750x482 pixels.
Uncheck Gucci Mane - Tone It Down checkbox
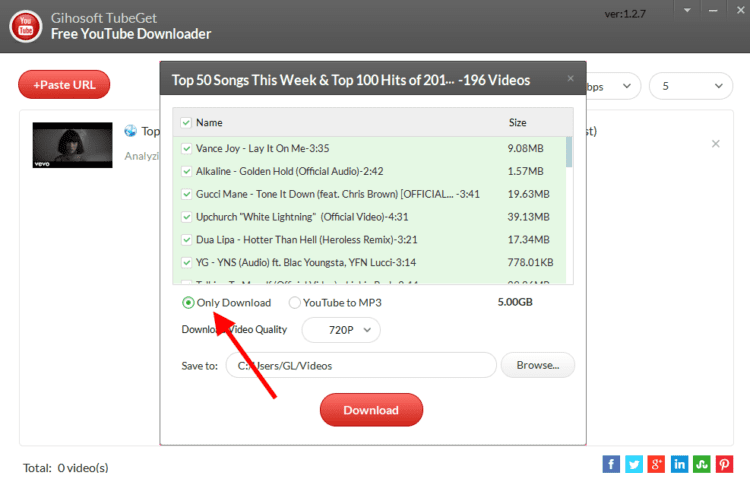[x=186, y=194]
